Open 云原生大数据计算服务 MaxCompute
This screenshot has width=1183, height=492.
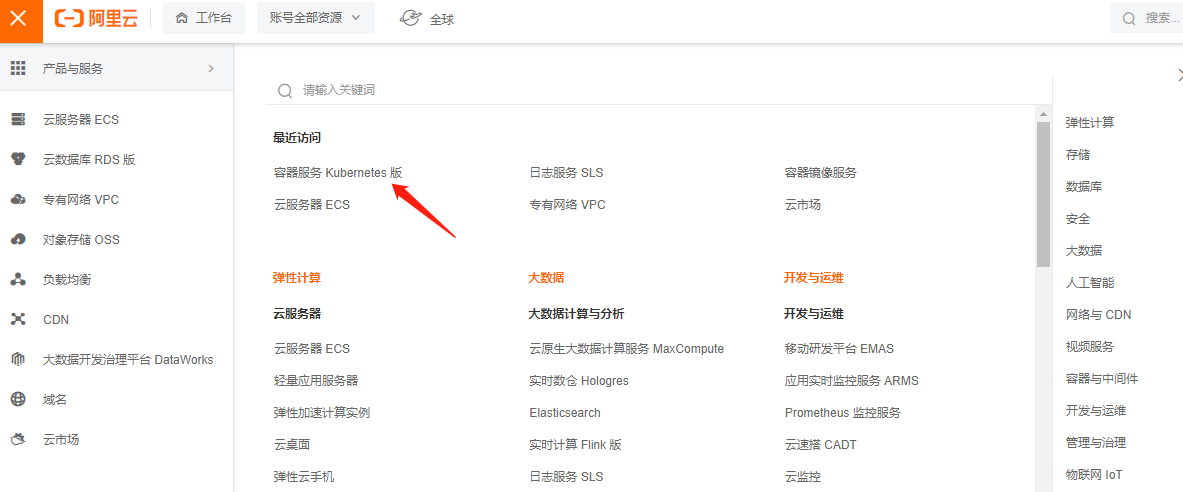[627, 349]
